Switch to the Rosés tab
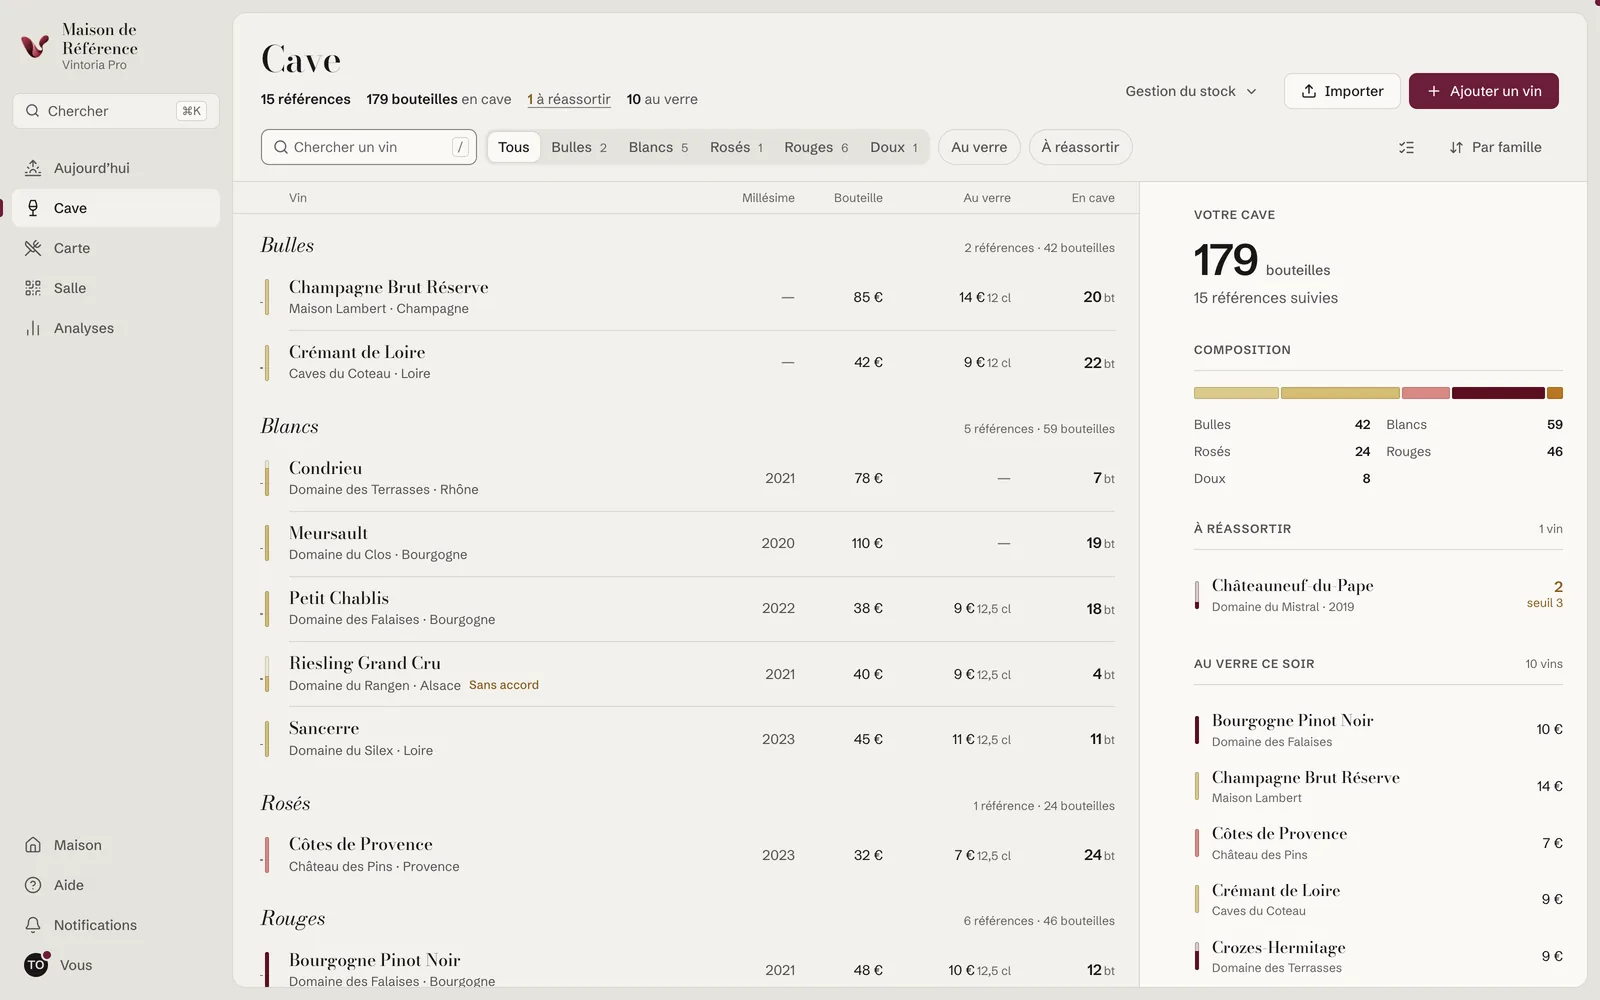 coord(736,147)
